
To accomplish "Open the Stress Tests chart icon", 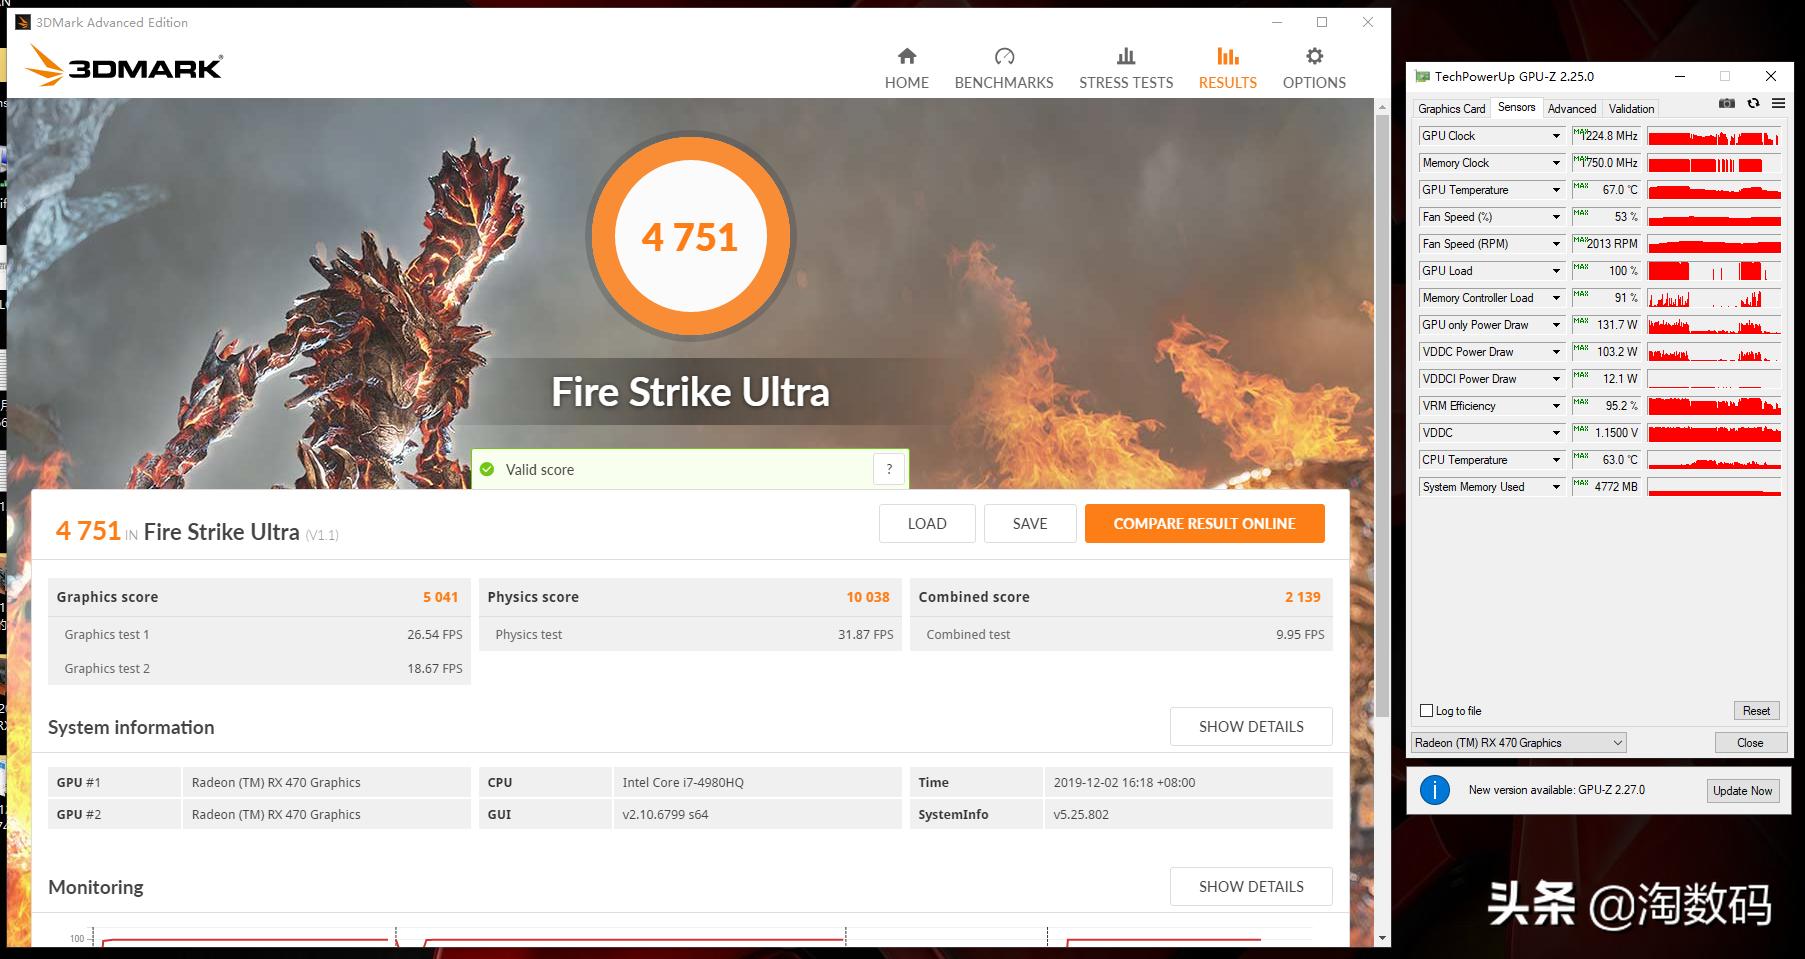I will click(x=1126, y=56).
